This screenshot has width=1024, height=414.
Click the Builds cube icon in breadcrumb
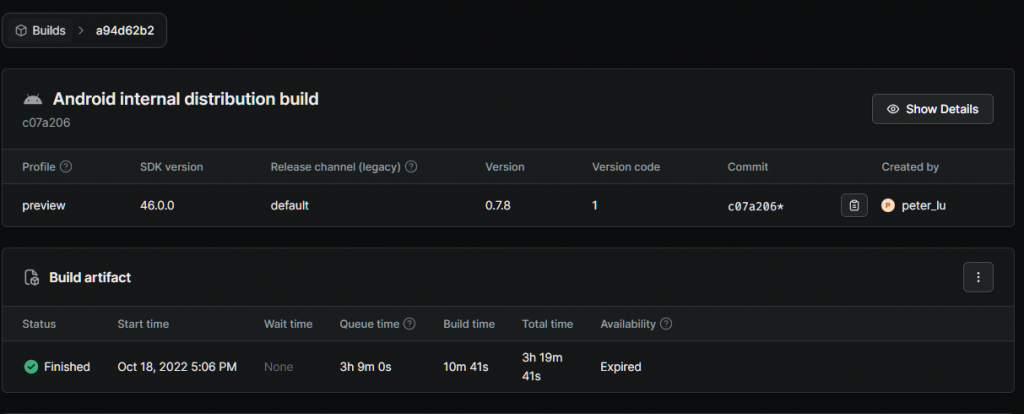pyautogui.click(x=21, y=31)
